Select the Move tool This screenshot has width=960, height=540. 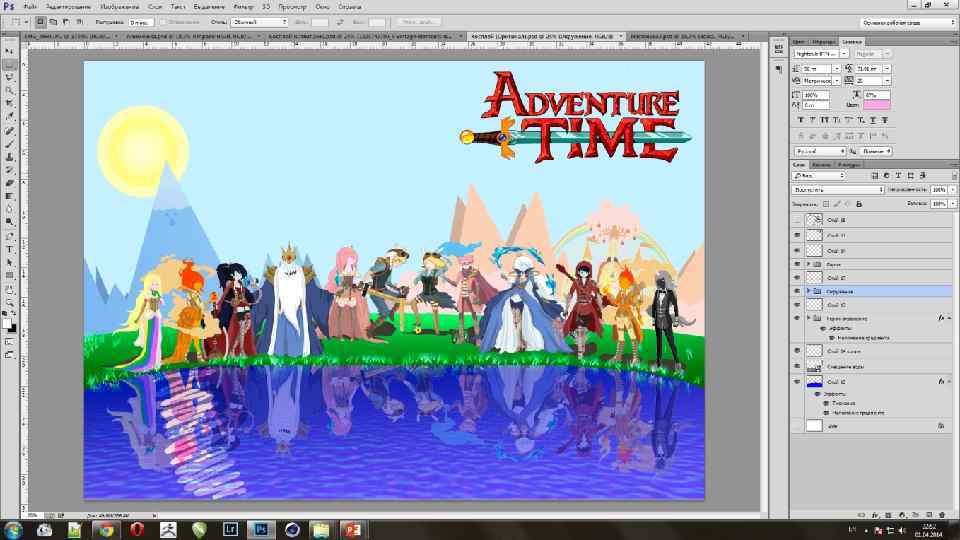[x=9, y=51]
